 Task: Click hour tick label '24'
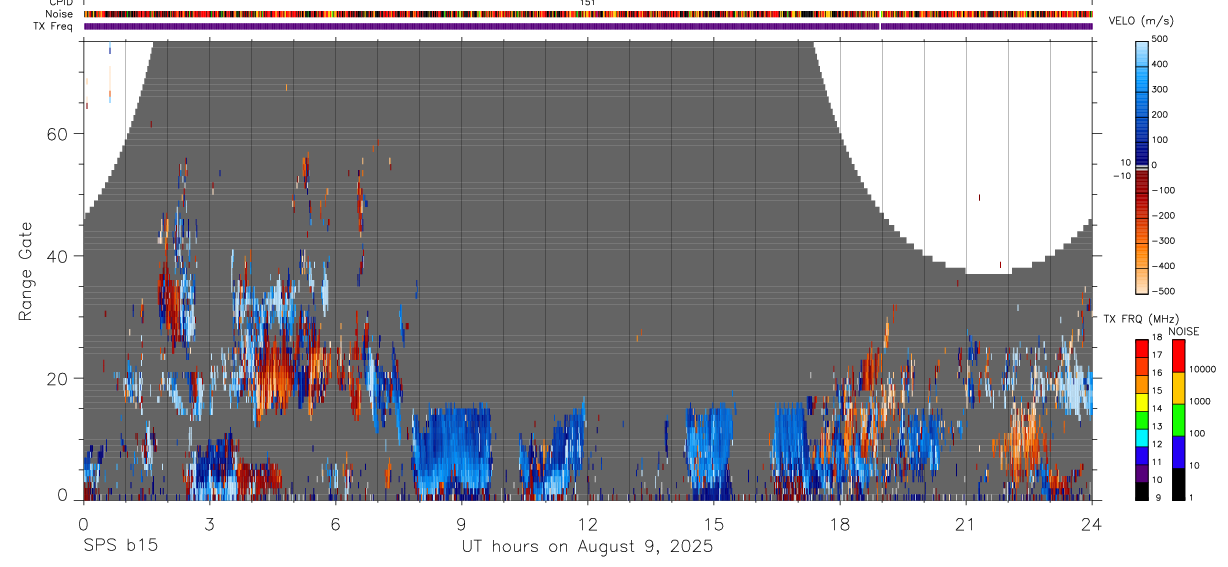click(x=1091, y=523)
